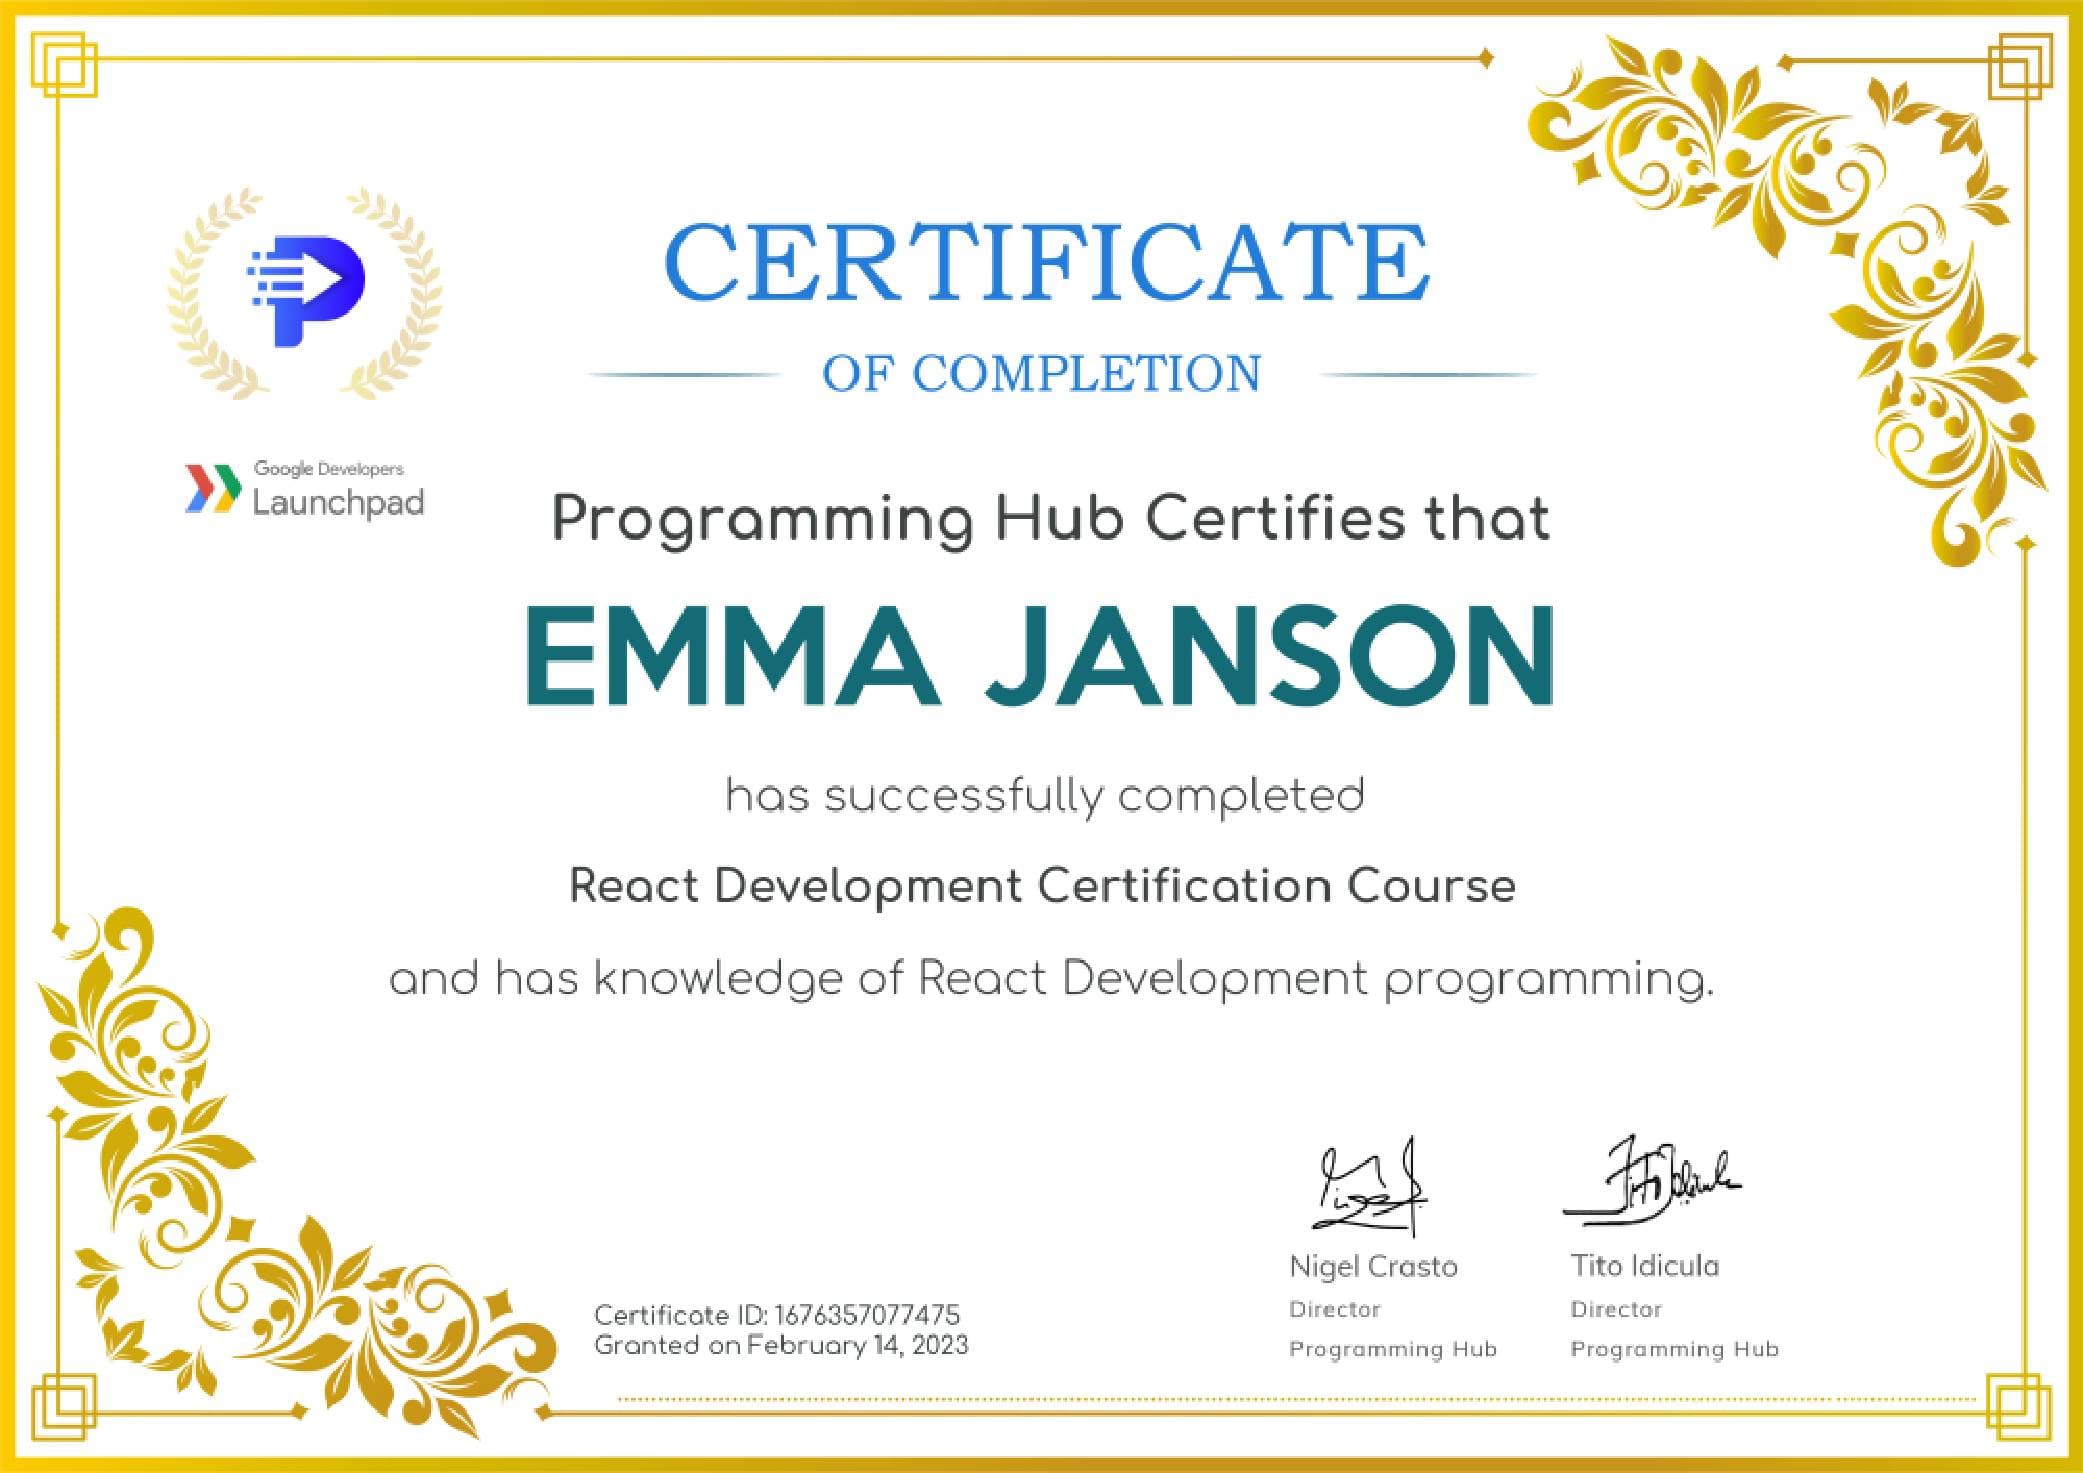2083x1473 pixels.
Task: Click the Programming Hub P logo
Action: pos(305,292)
